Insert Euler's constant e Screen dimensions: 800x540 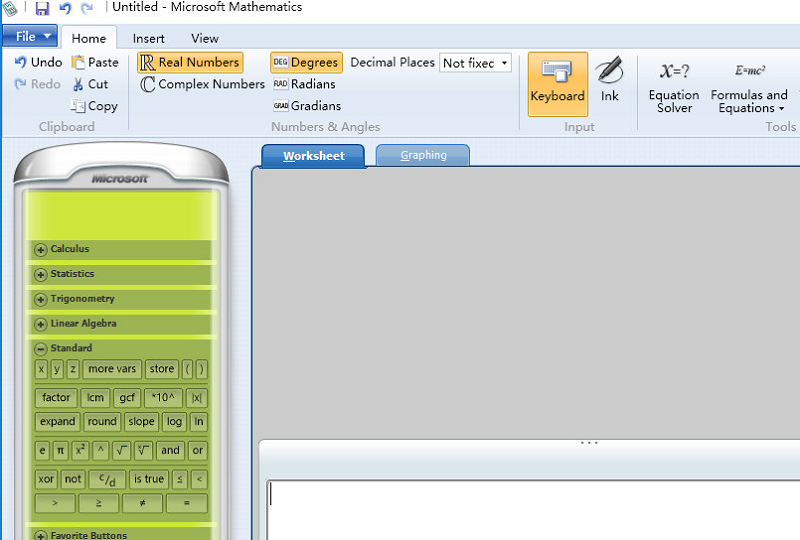click(42, 451)
